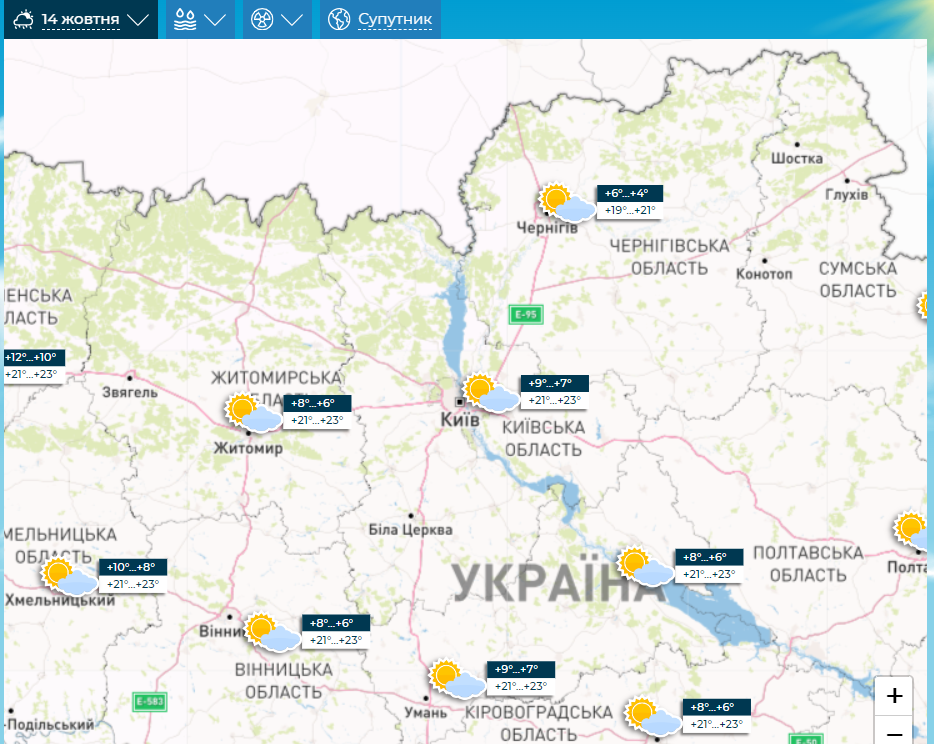Click the Хмельницький weather icon

click(x=69, y=577)
